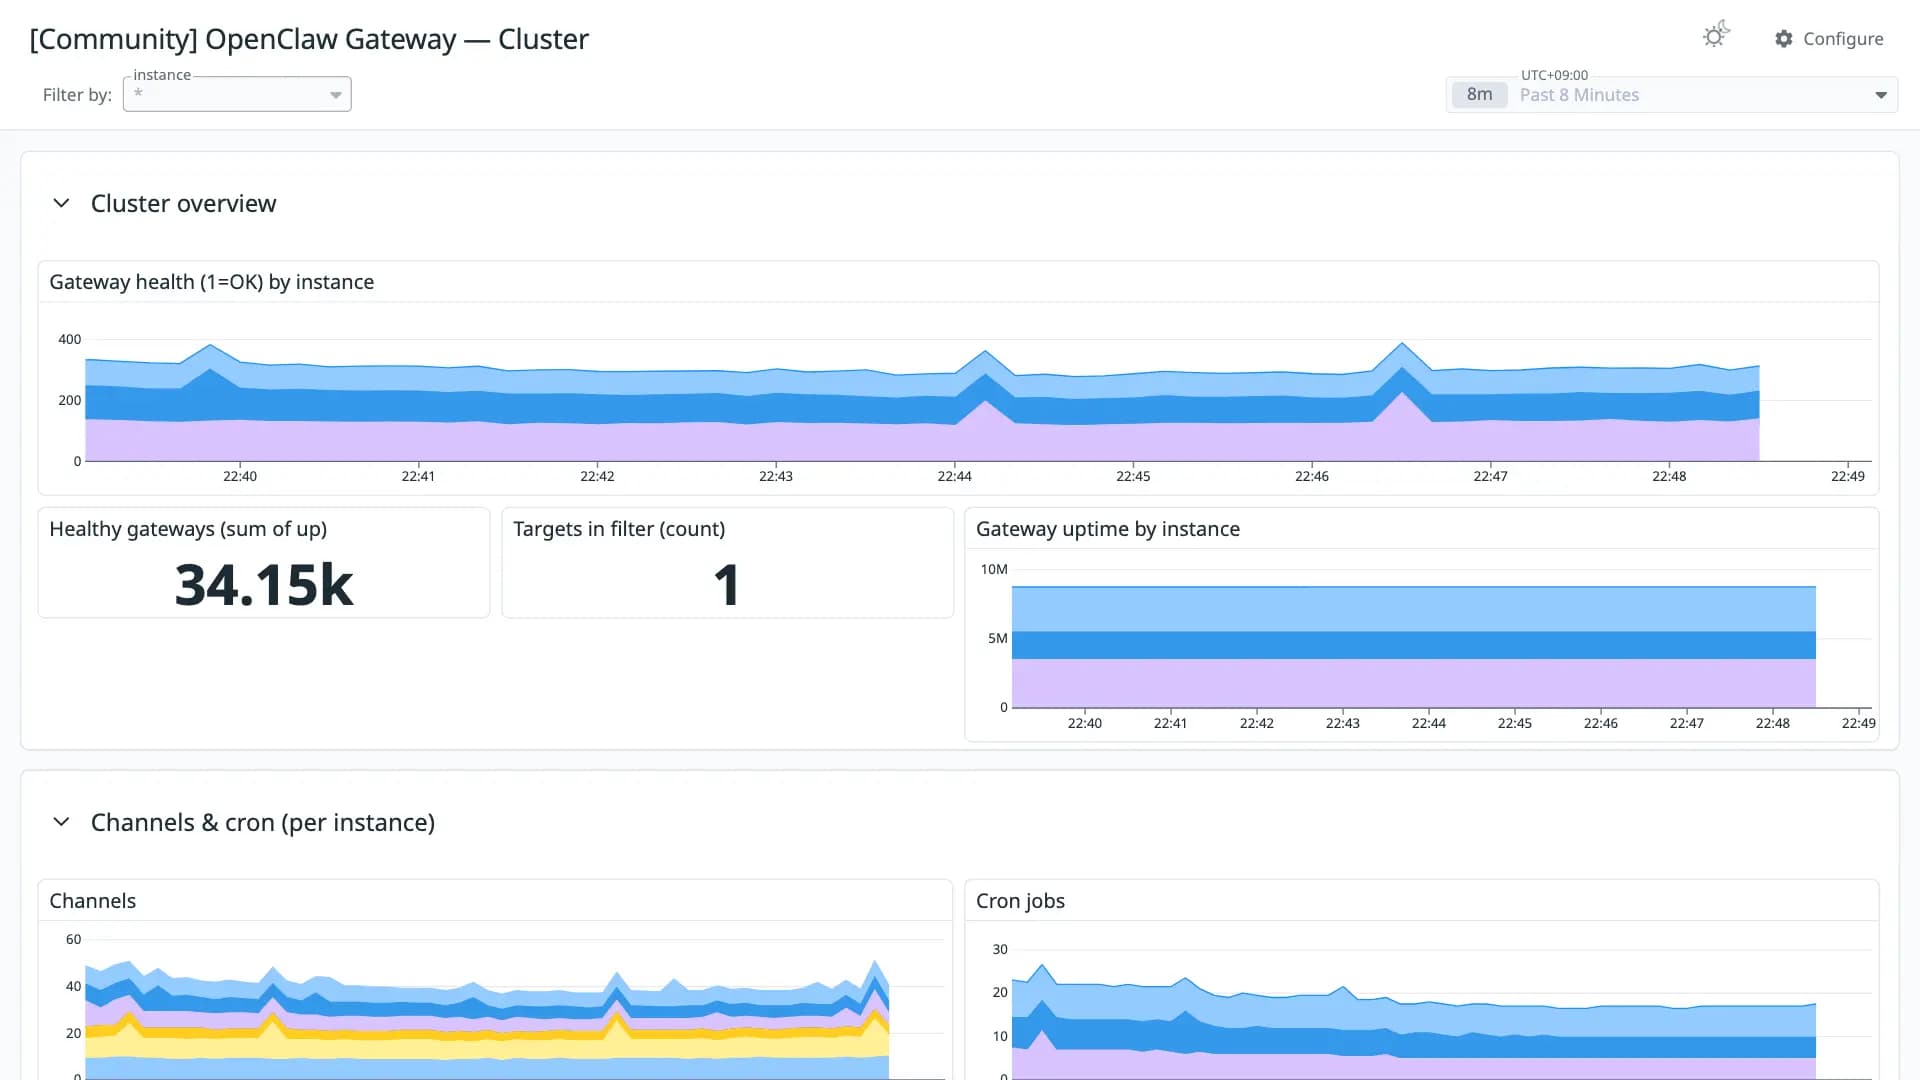The image size is (1920, 1080).
Task: Click the Filter by label
Action: pyautogui.click(x=77, y=95)
